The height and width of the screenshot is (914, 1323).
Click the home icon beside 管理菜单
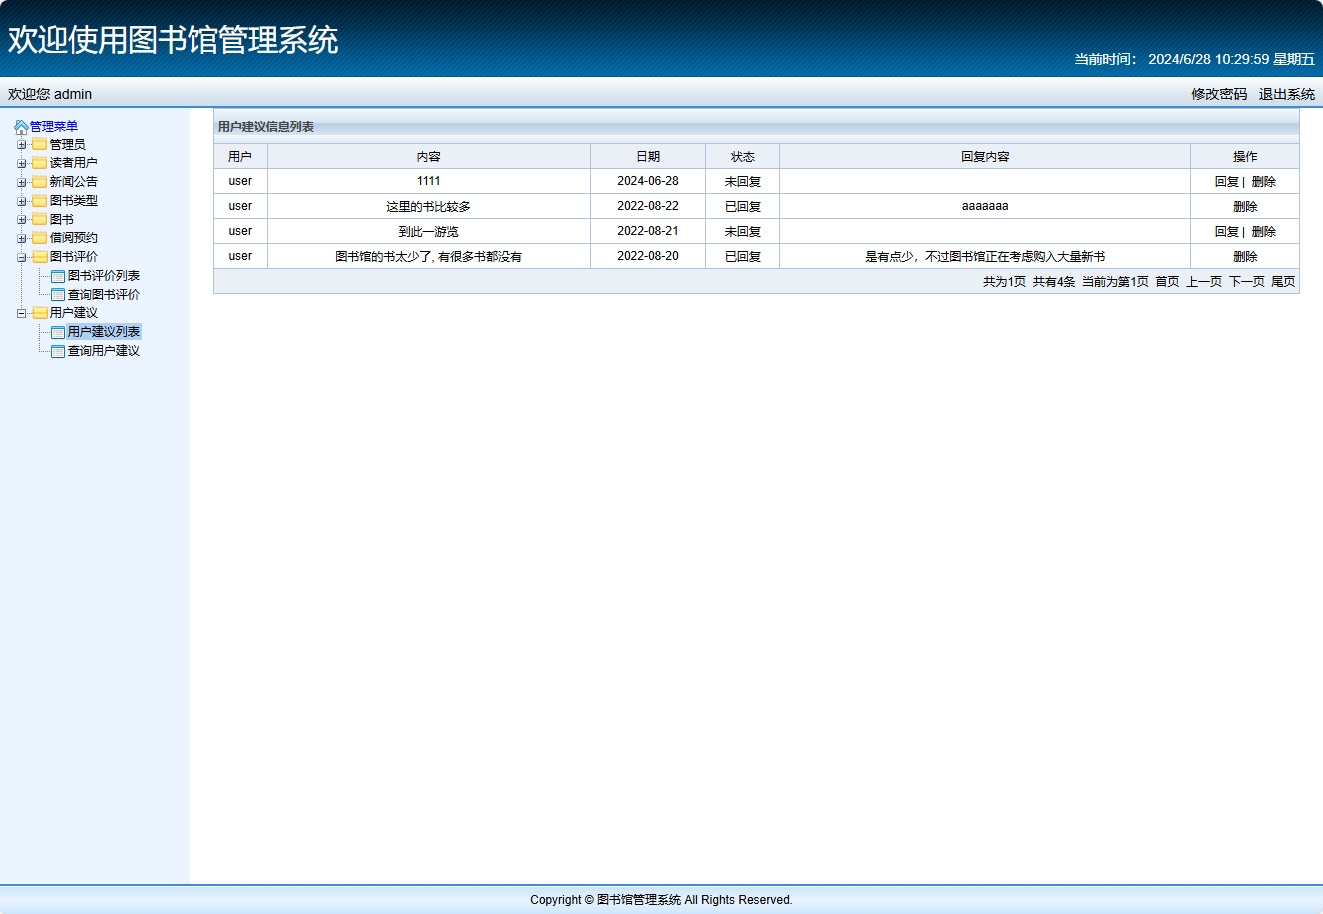(21, 127)
